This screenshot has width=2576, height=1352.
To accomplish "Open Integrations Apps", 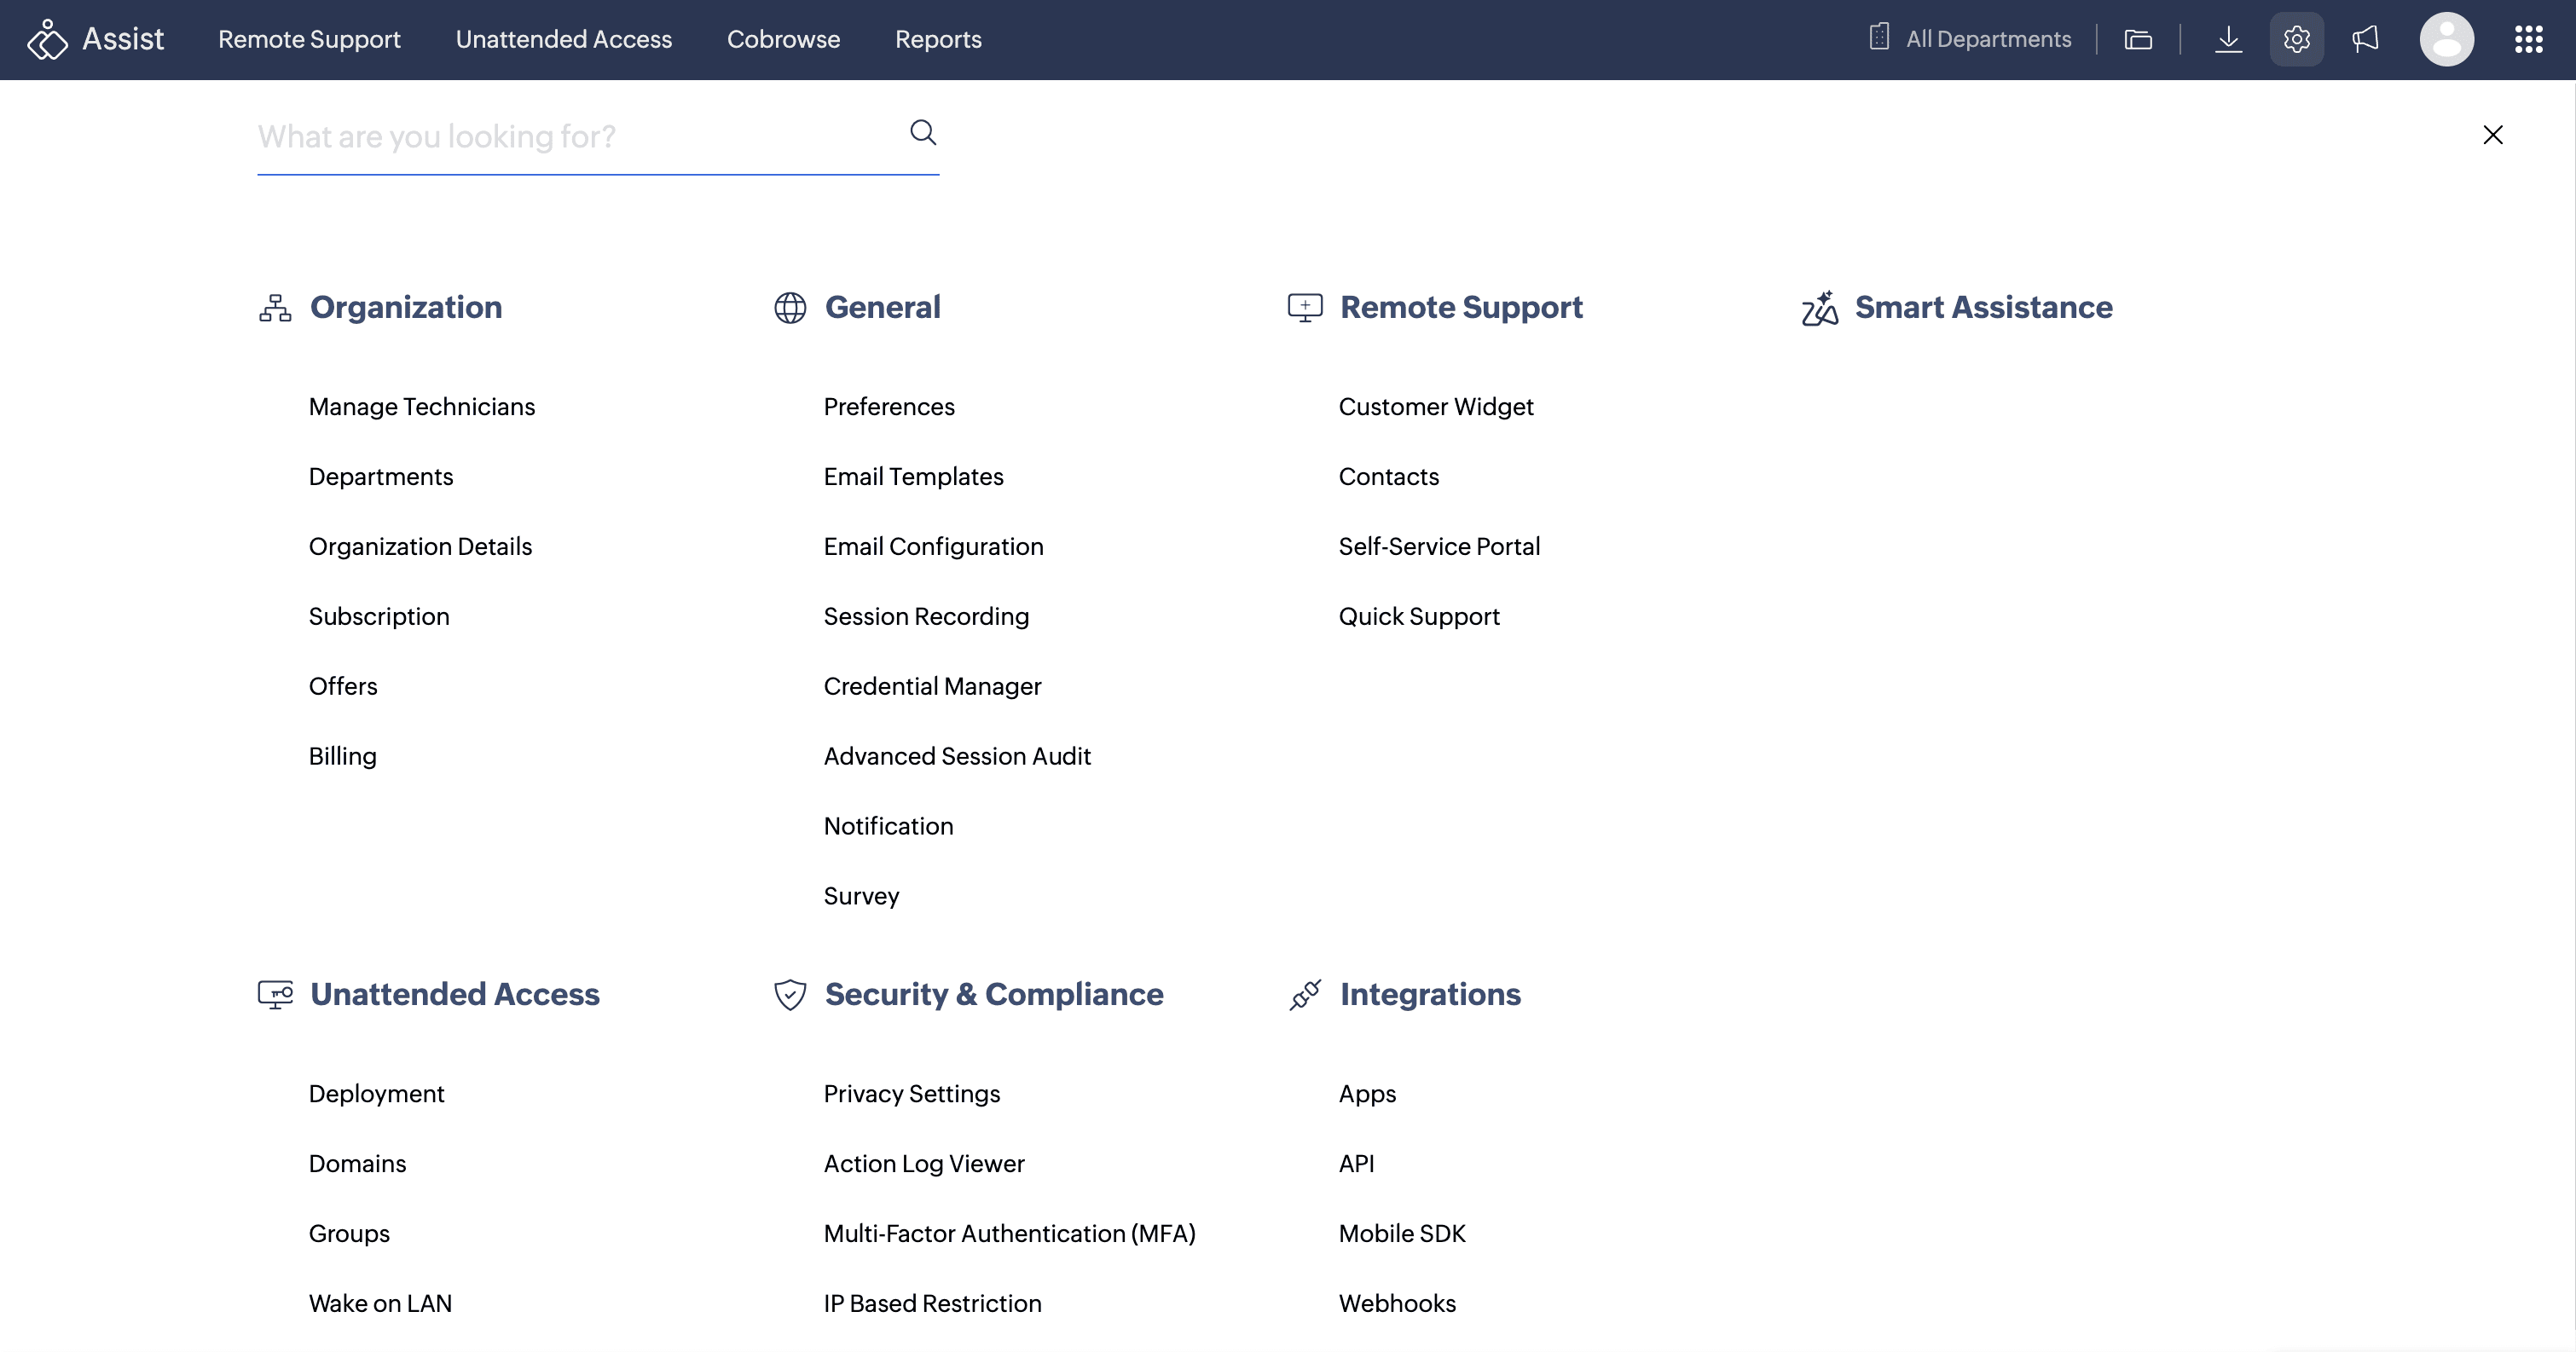I will click(x=1367, y=1094).
